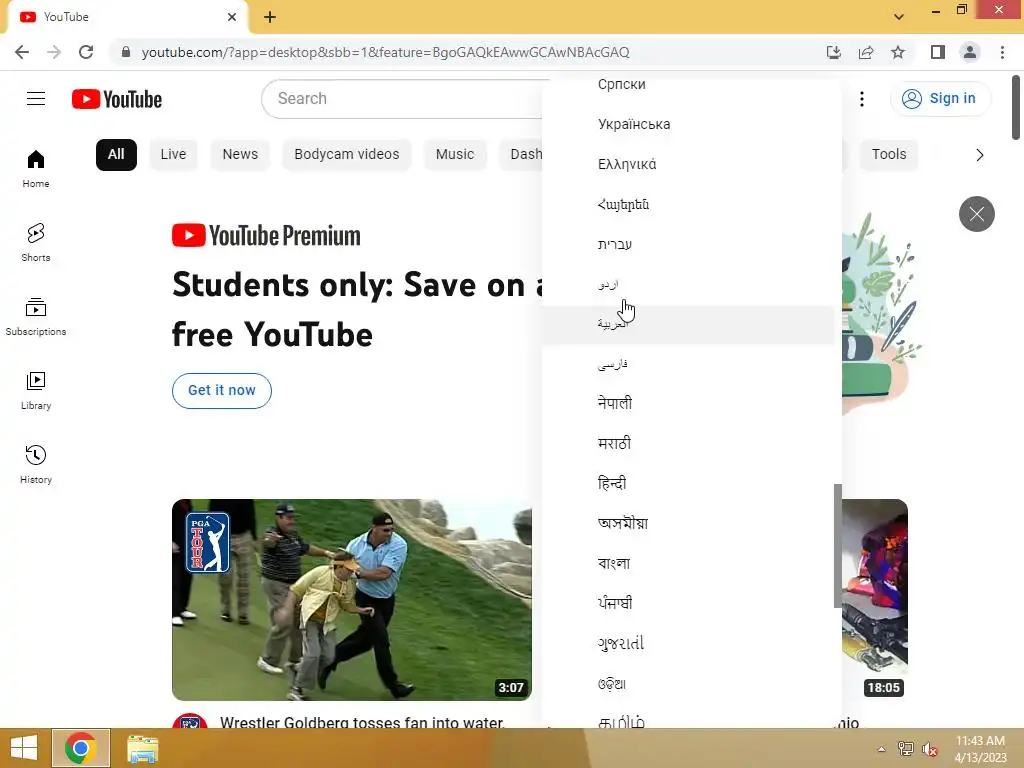The width and height of the screenshot is (1024, 768).
Task: Bookmark this page with the star icon
Action: [898, 52]
